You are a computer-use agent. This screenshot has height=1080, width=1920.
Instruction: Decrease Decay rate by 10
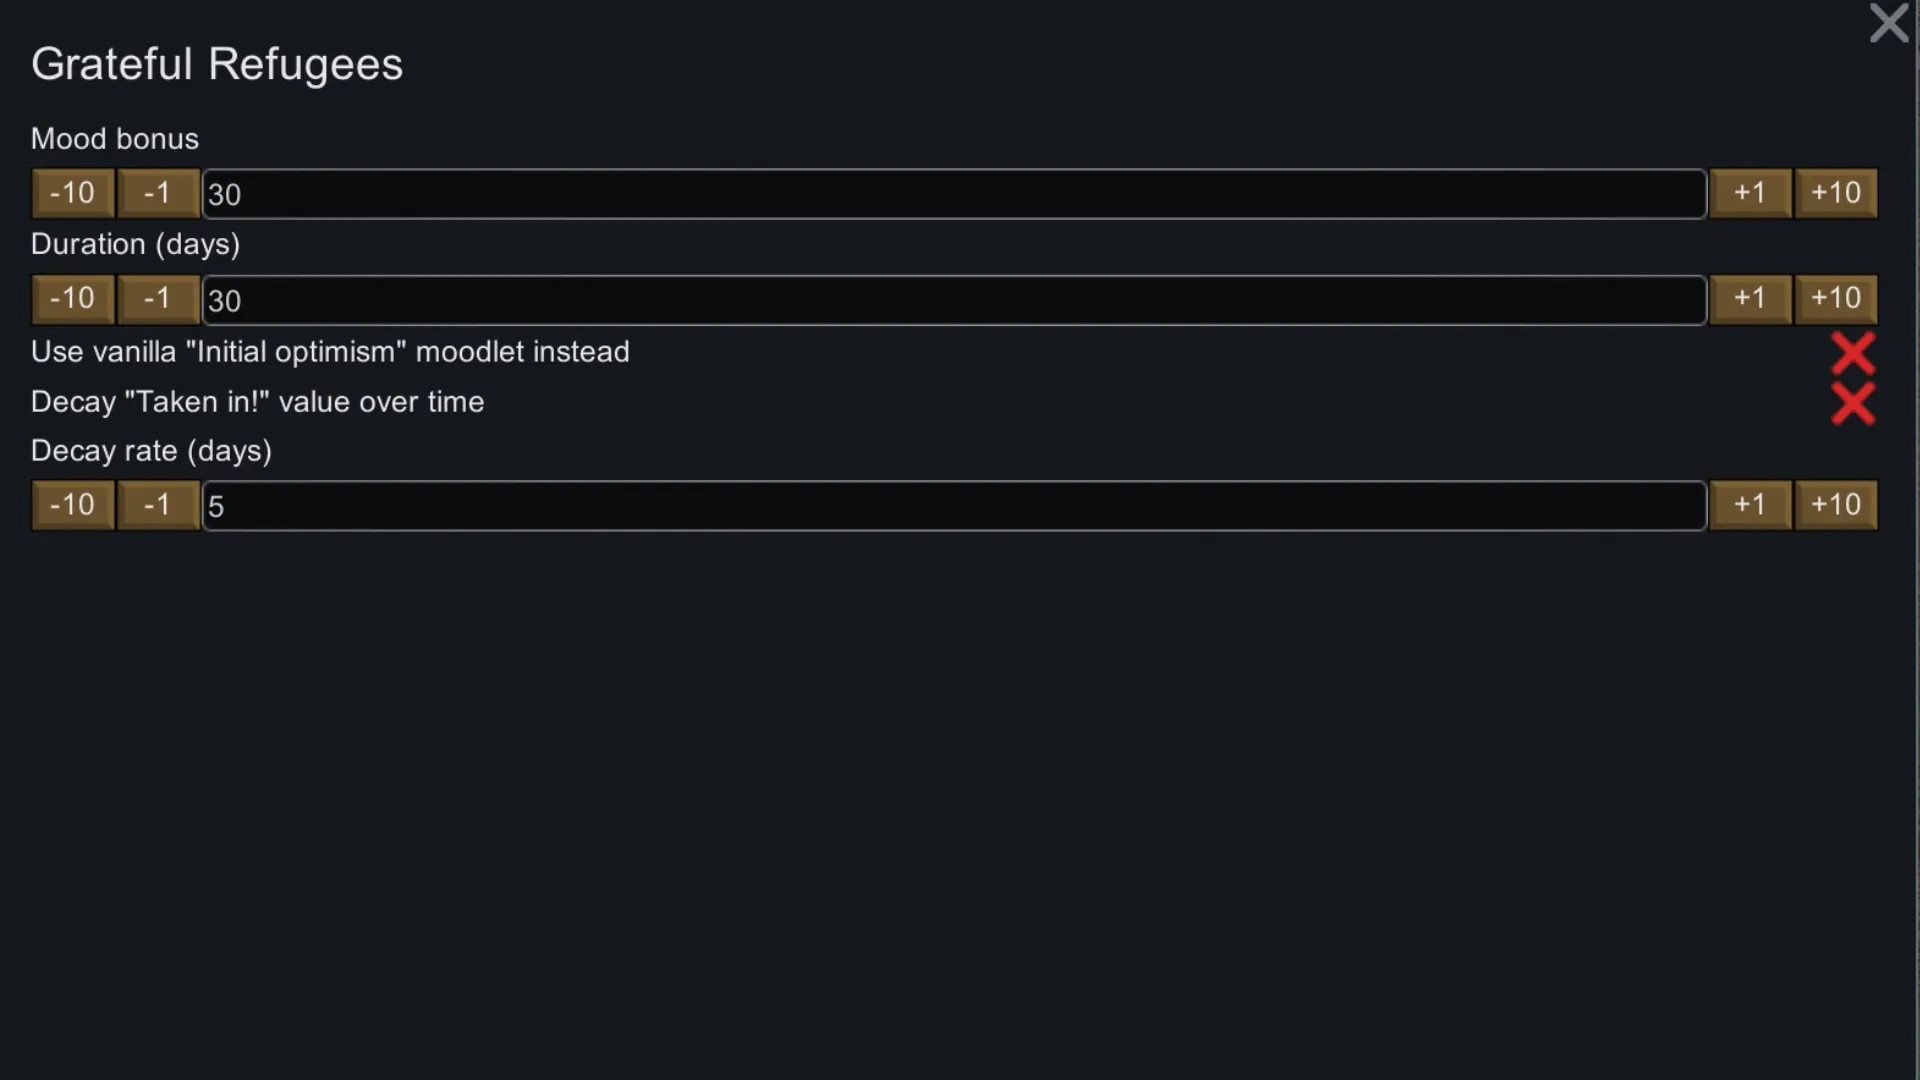[x=73, y=505]
